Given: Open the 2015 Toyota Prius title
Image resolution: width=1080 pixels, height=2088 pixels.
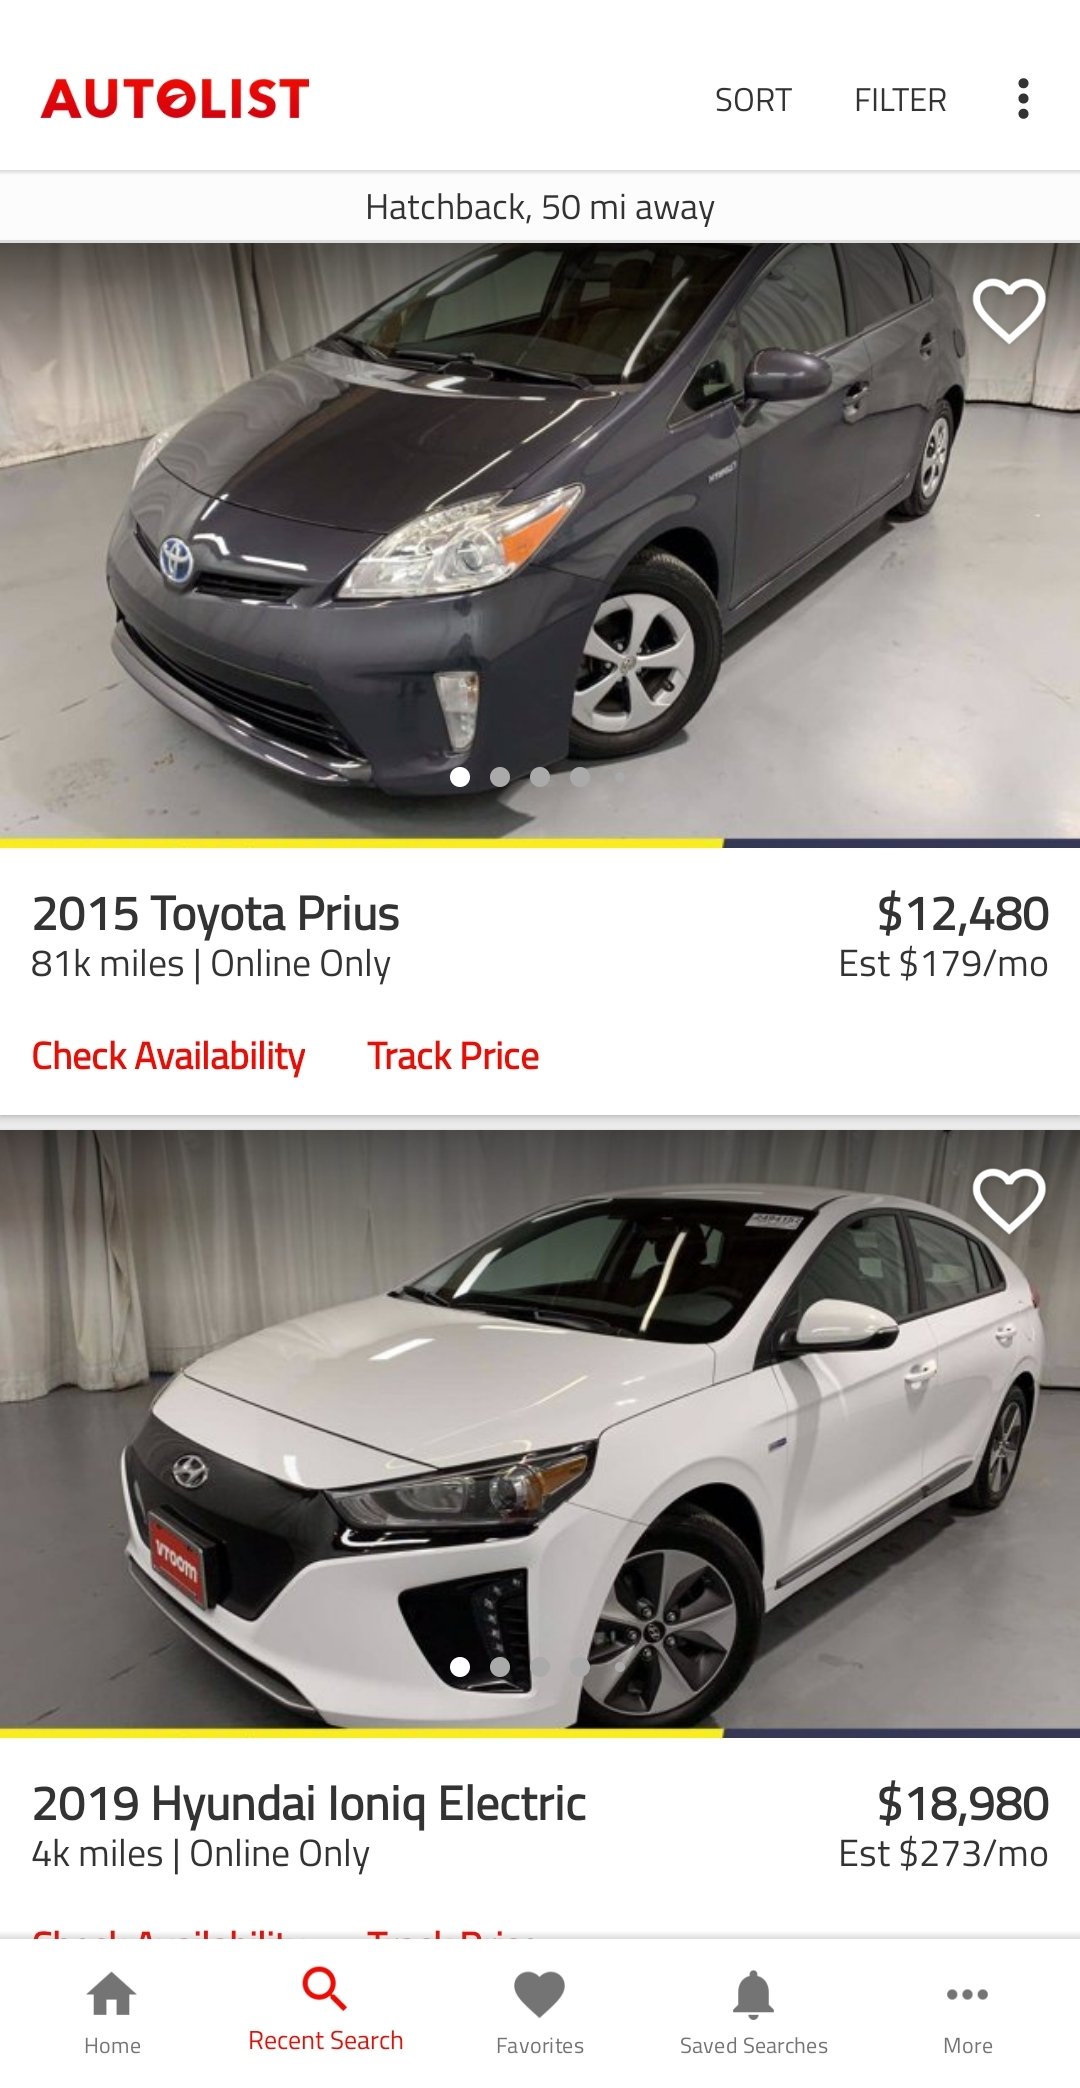Looking at the screenshot, I should click(216, 914).
